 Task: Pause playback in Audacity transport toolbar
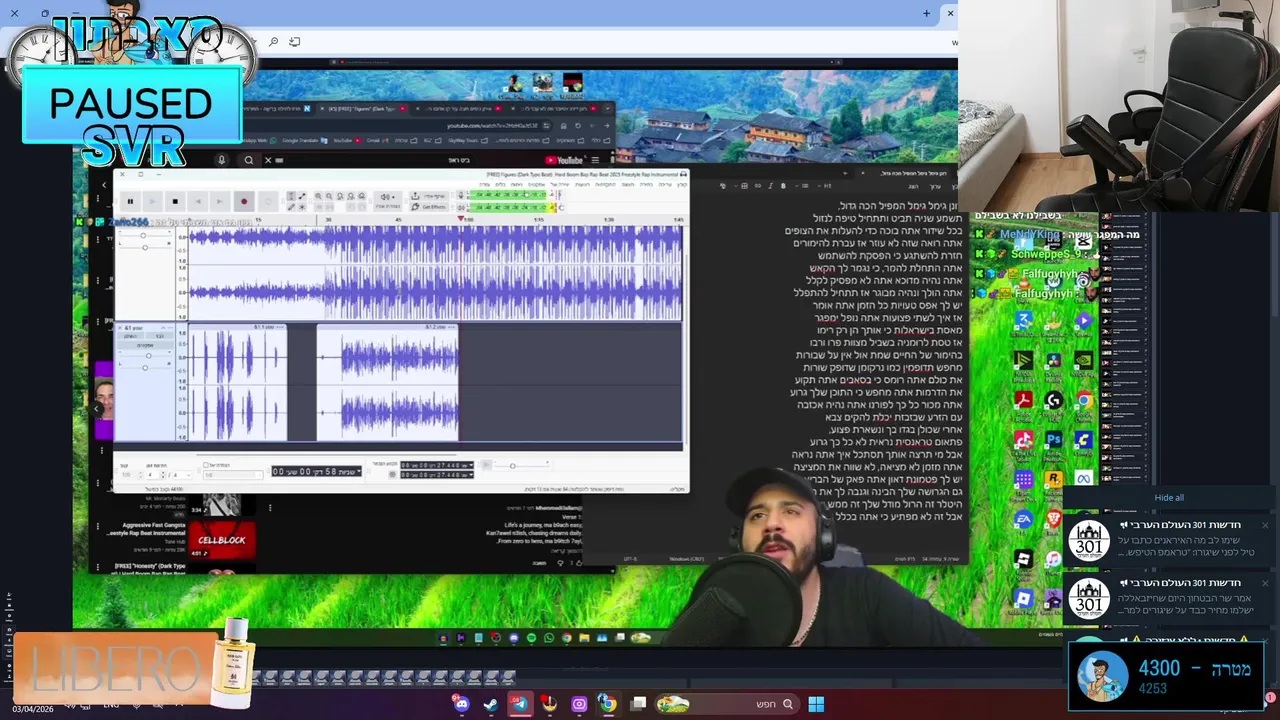[x=130, y=201]
